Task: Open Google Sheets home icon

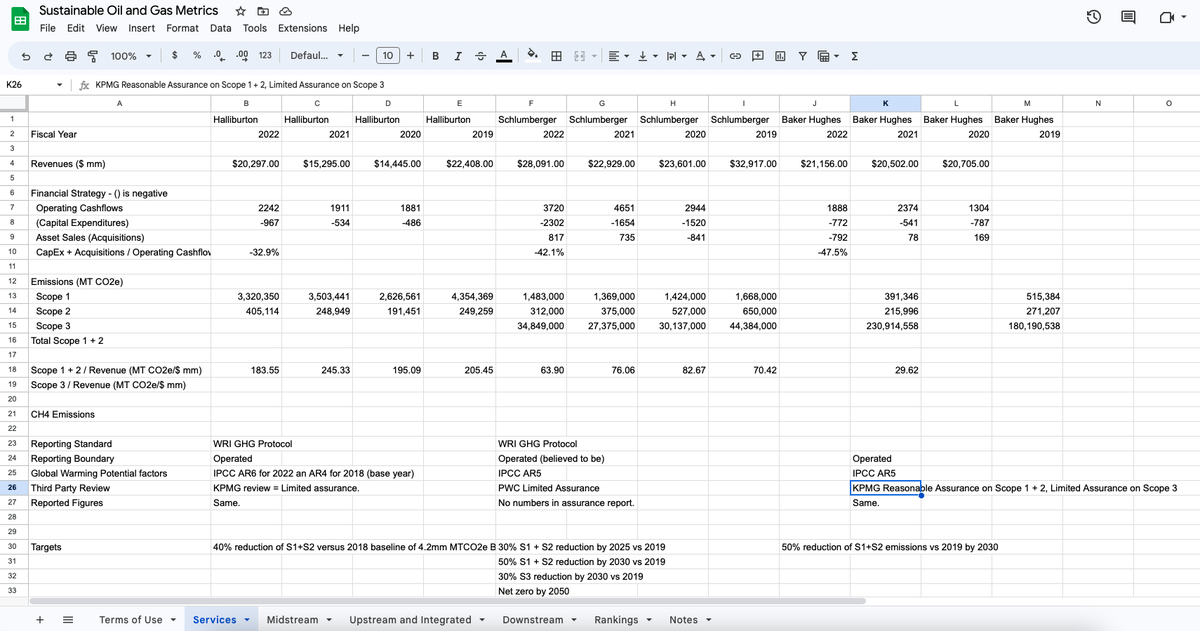Action: pyautogui.click(x=19, y=18)
